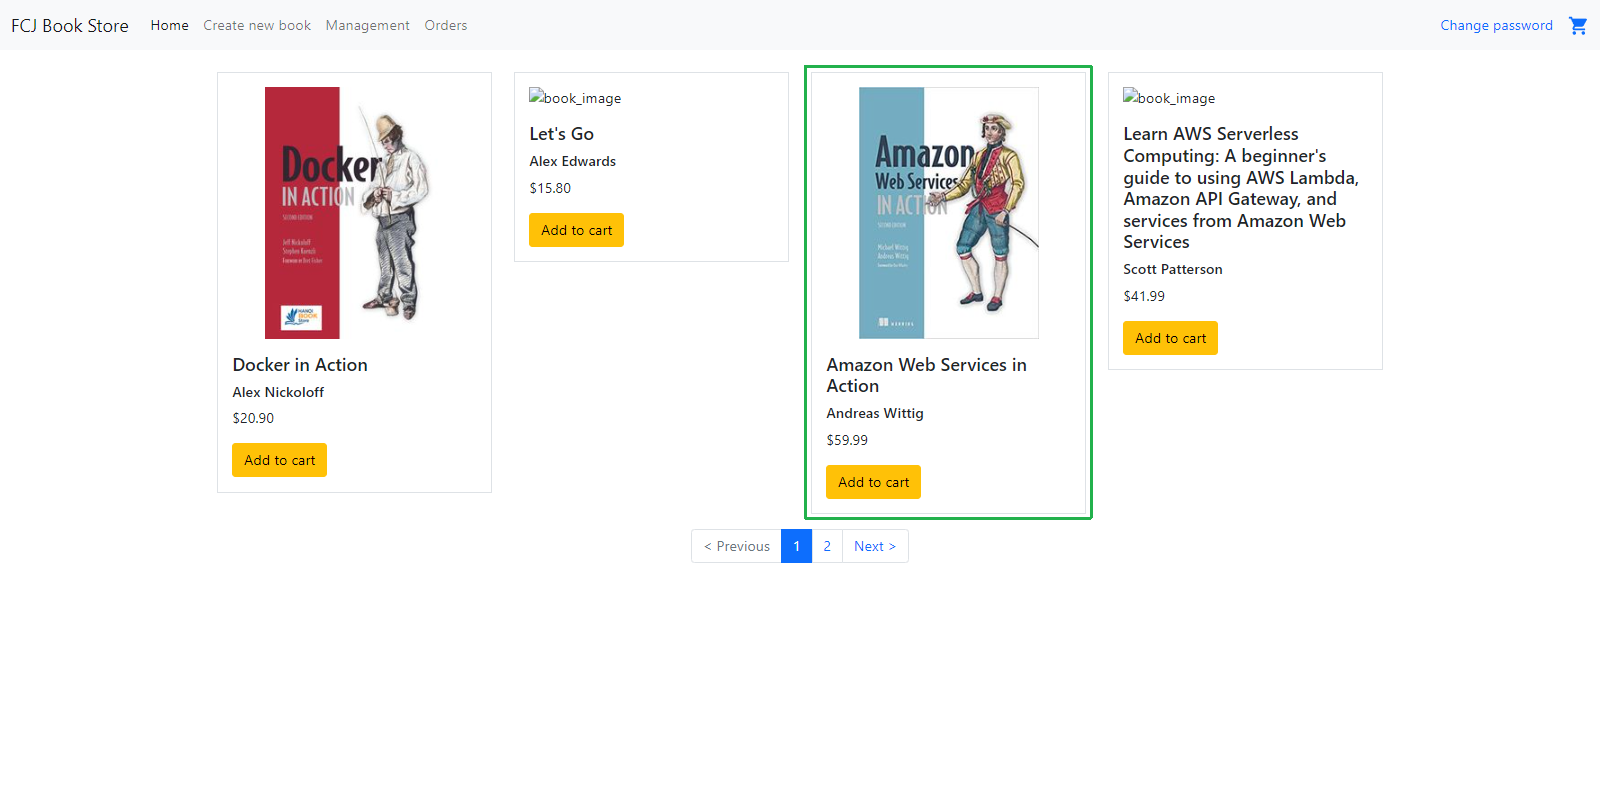
Task: Open the Orders menu item
Action: point(446,25)
